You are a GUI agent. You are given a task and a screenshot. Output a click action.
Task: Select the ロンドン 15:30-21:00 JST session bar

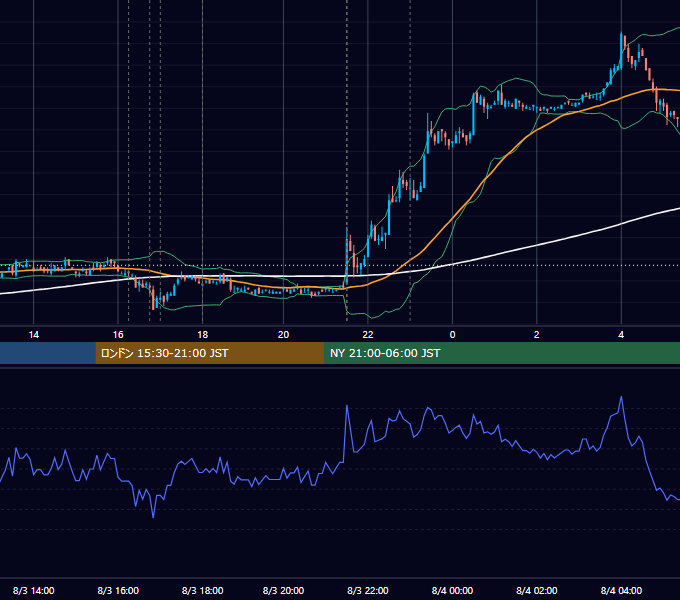point(209,353)
